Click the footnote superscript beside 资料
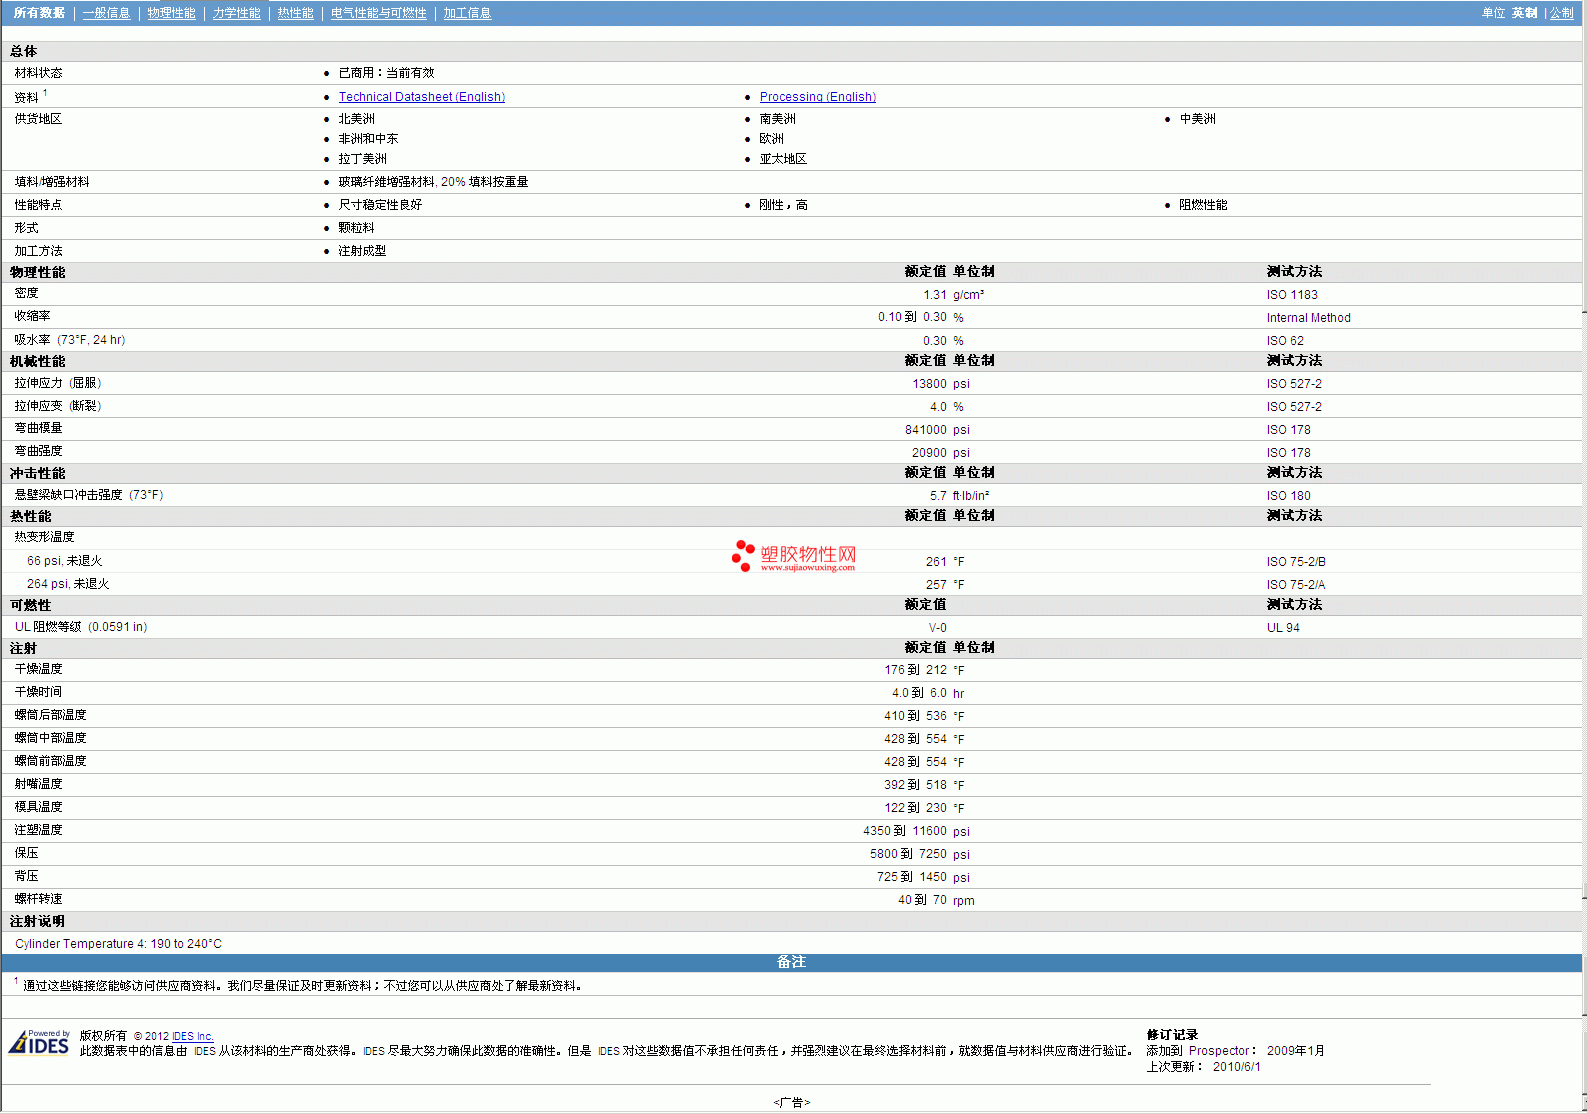This screenshot has width=1587, height=1114. click(x=45, y=93)
